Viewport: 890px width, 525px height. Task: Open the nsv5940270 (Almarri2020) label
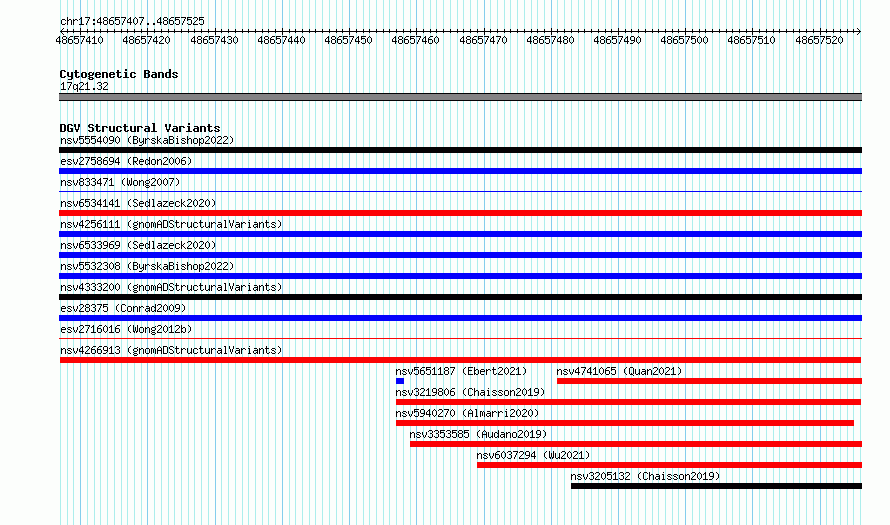(x=467, y=413)
